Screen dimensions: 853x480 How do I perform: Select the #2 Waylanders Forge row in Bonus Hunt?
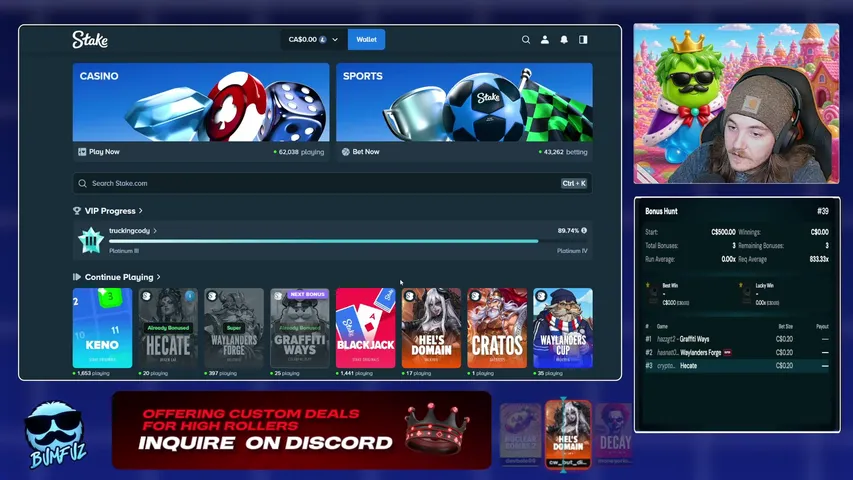click(x=737, y=353)
